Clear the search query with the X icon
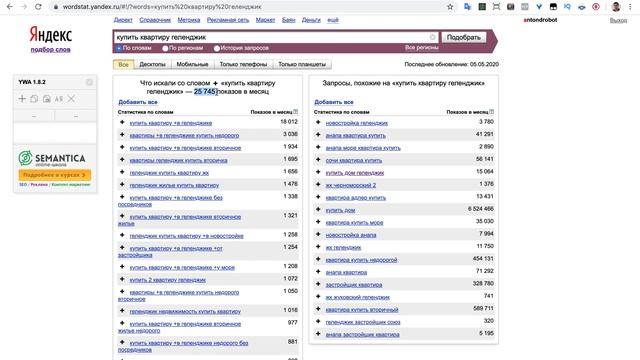Screen dimensions: 640x360 (x=432, y=37)
